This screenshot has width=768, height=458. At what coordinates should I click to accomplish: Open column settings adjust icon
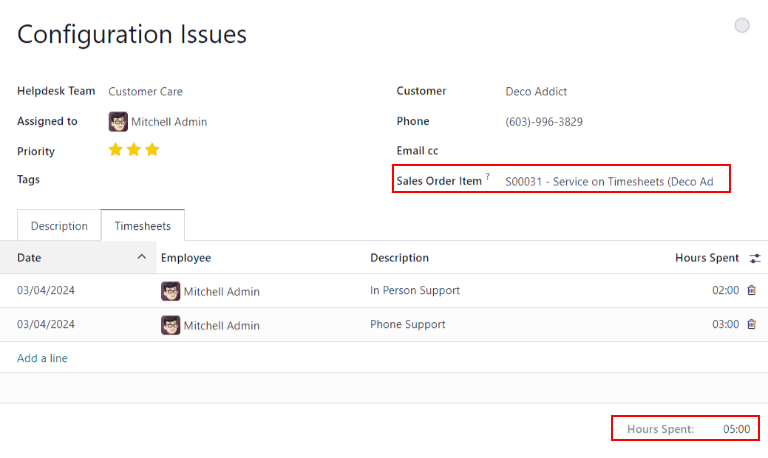point(755,258)
